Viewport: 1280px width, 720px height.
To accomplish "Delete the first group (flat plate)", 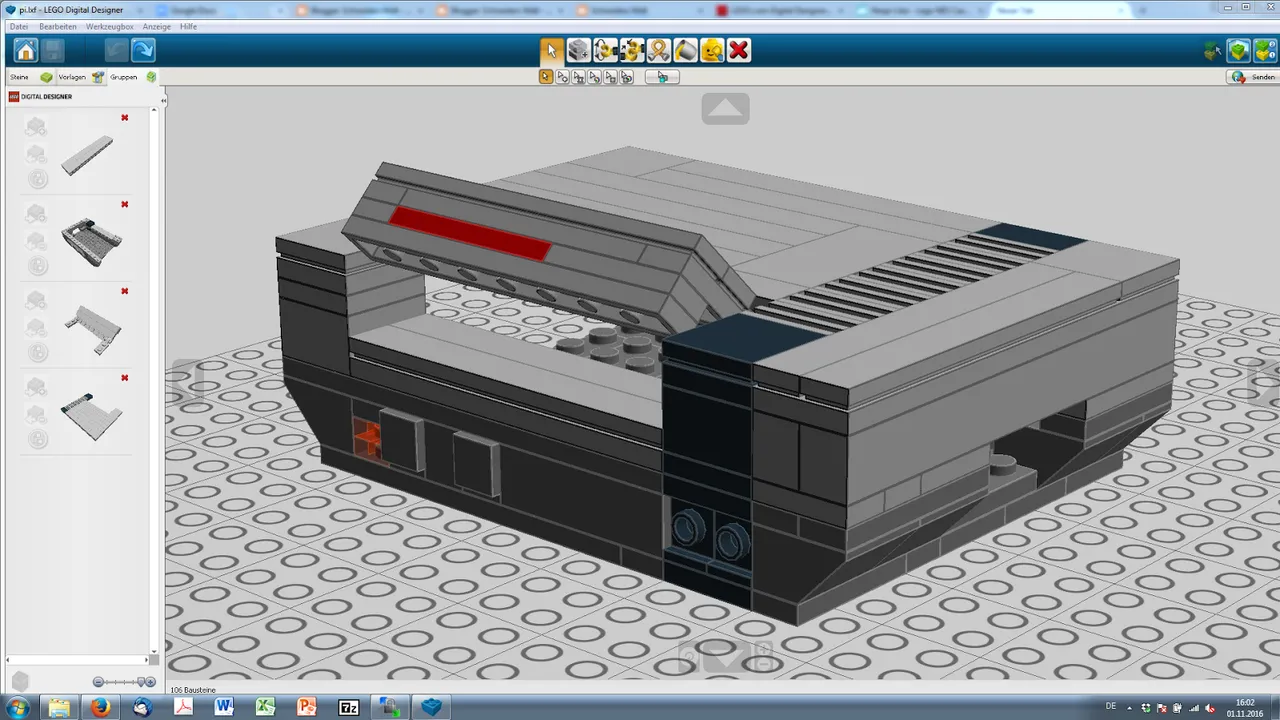I will point(125,118).
